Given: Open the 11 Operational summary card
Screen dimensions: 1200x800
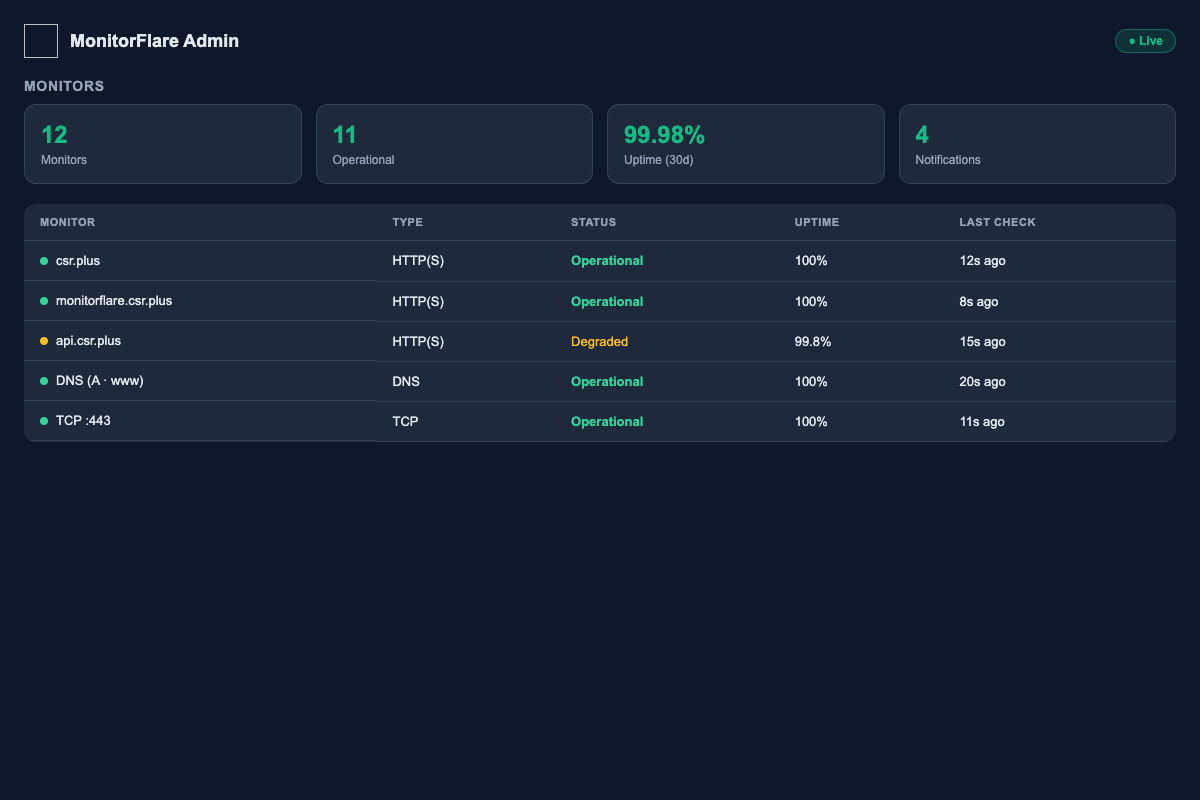Looking at the screenshot, I should (x=454, y=144).
